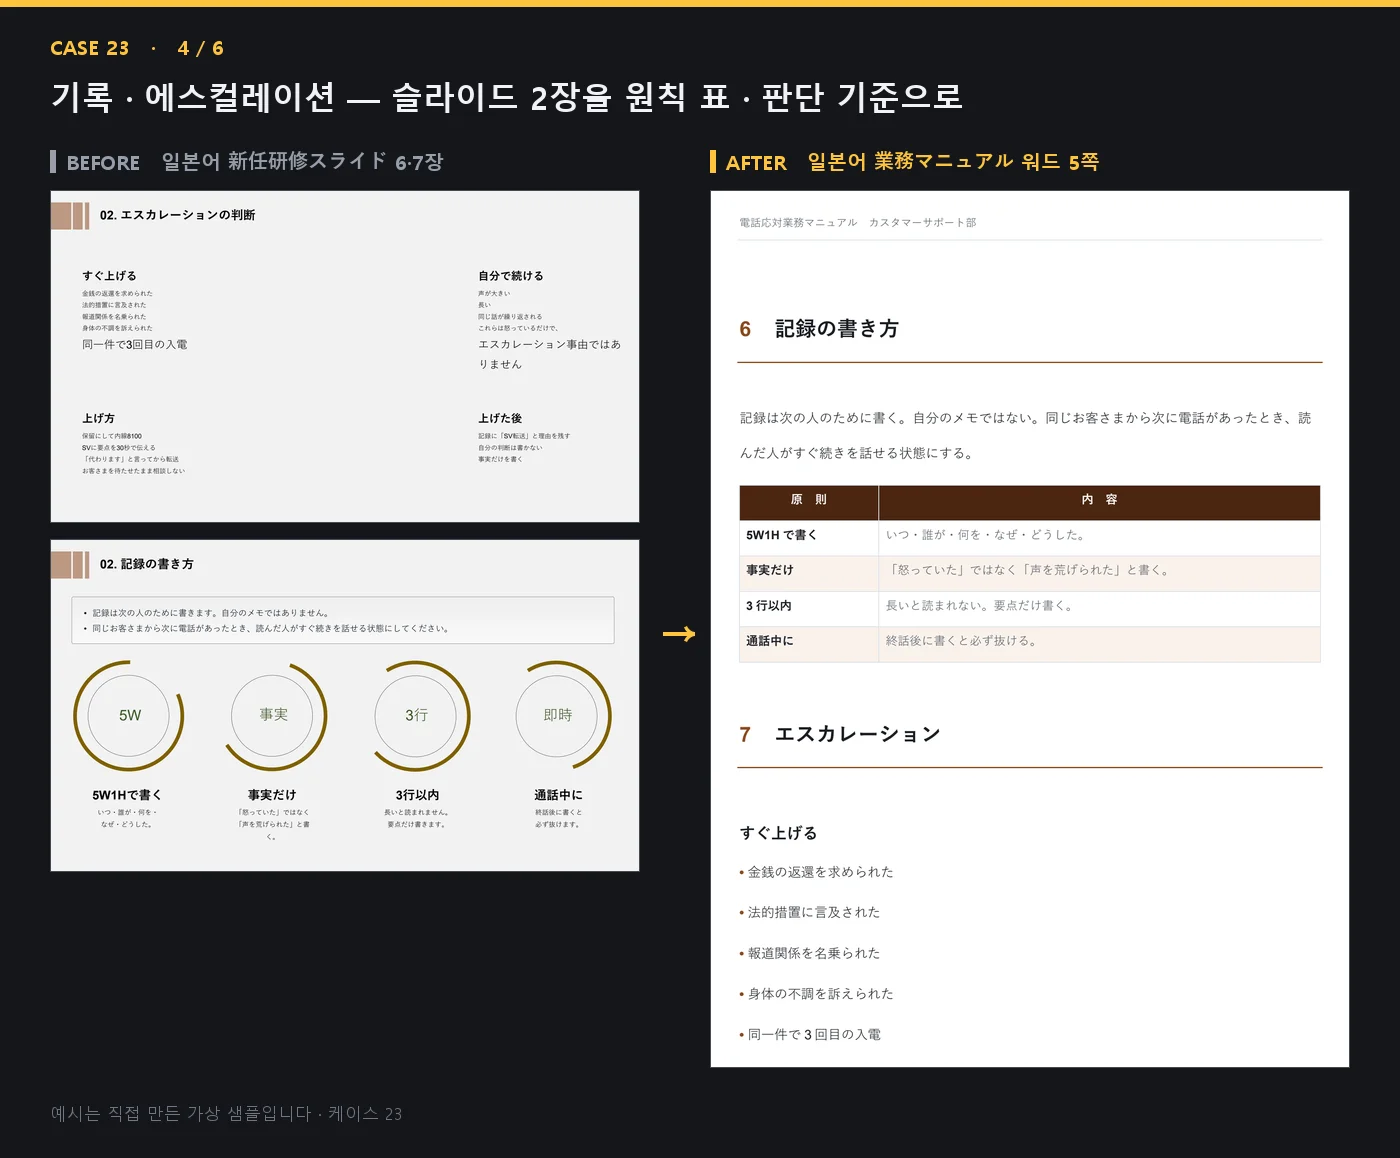Click the 5W circle graphic in the slide
1400x1158 pixels.
[x=129, y=716]
